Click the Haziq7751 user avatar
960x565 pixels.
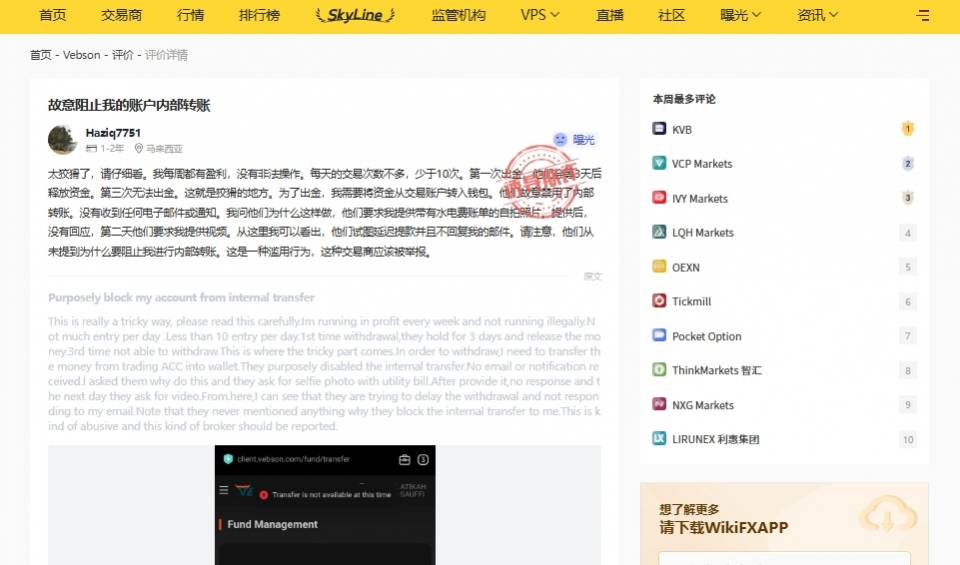(x=63, y=140)
